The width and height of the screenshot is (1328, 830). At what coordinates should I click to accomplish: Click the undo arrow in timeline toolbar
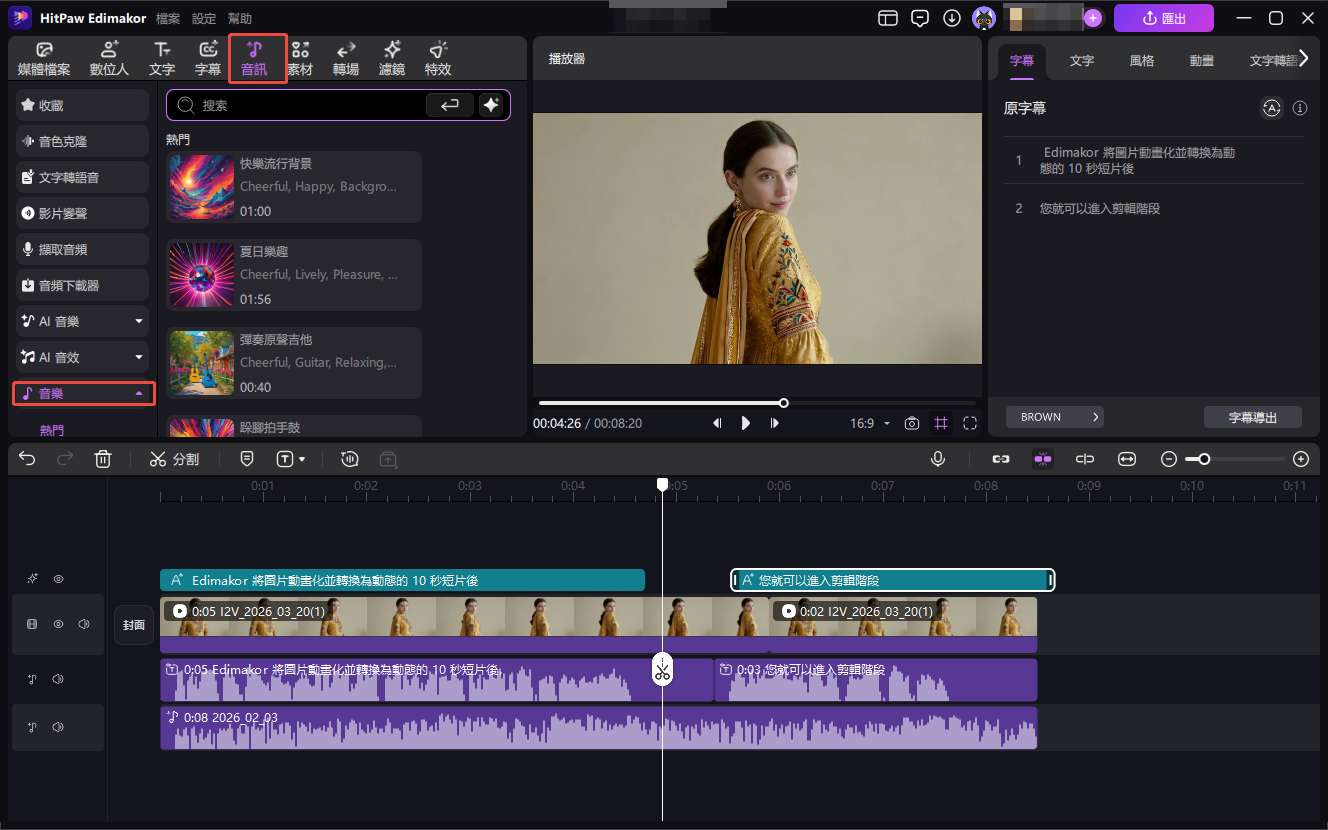click(x=27, y=459)
